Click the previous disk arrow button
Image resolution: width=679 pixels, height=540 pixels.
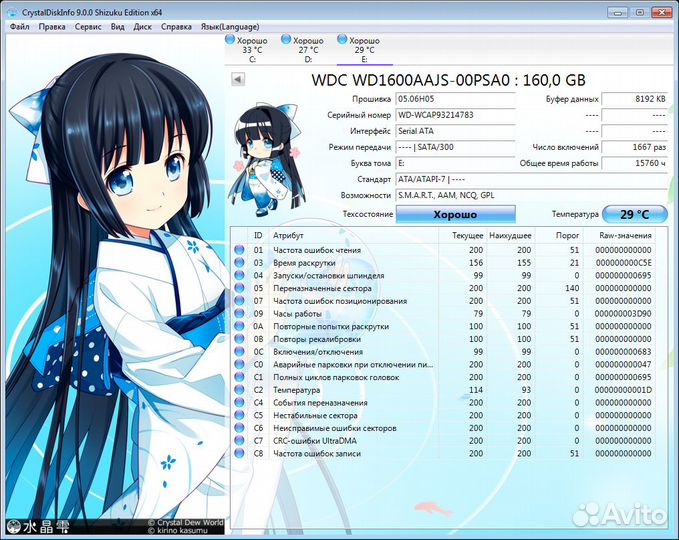click(x=238, y=79)
